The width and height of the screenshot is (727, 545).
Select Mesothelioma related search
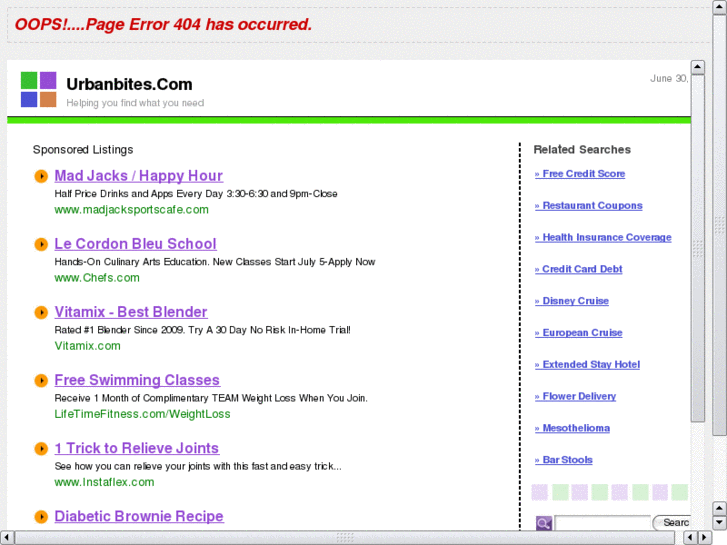[x=572, y=428]
